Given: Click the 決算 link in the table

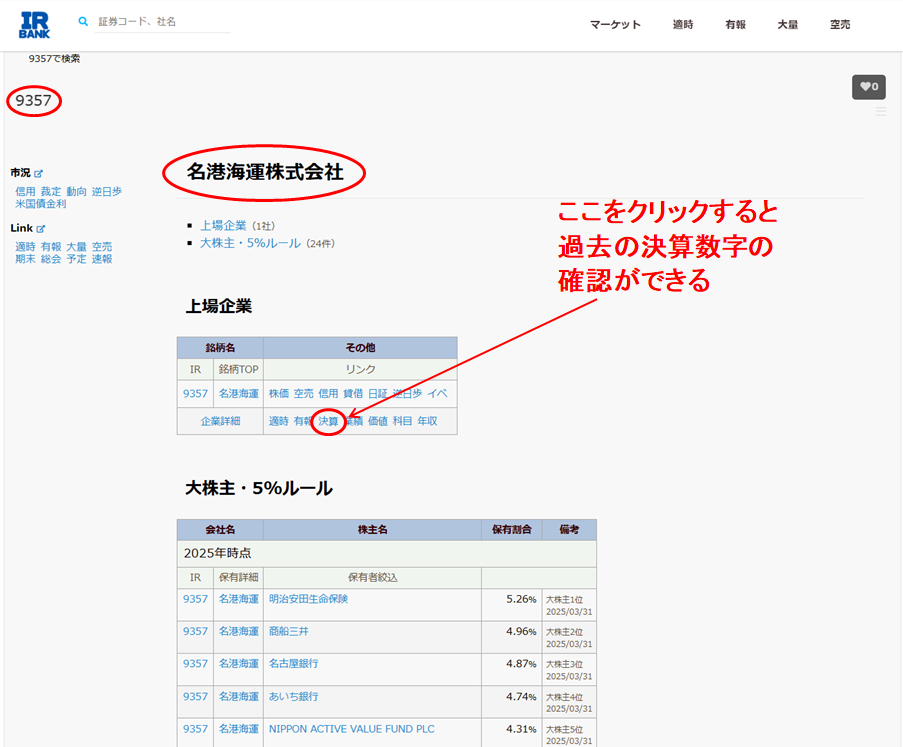Looking at the screenshot, I should 328,422.
